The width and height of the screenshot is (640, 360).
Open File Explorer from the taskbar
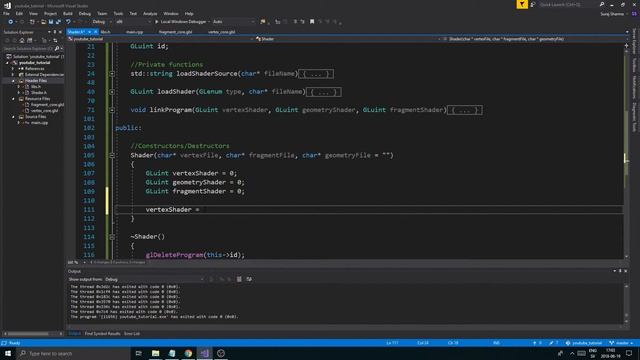point(156,353)
